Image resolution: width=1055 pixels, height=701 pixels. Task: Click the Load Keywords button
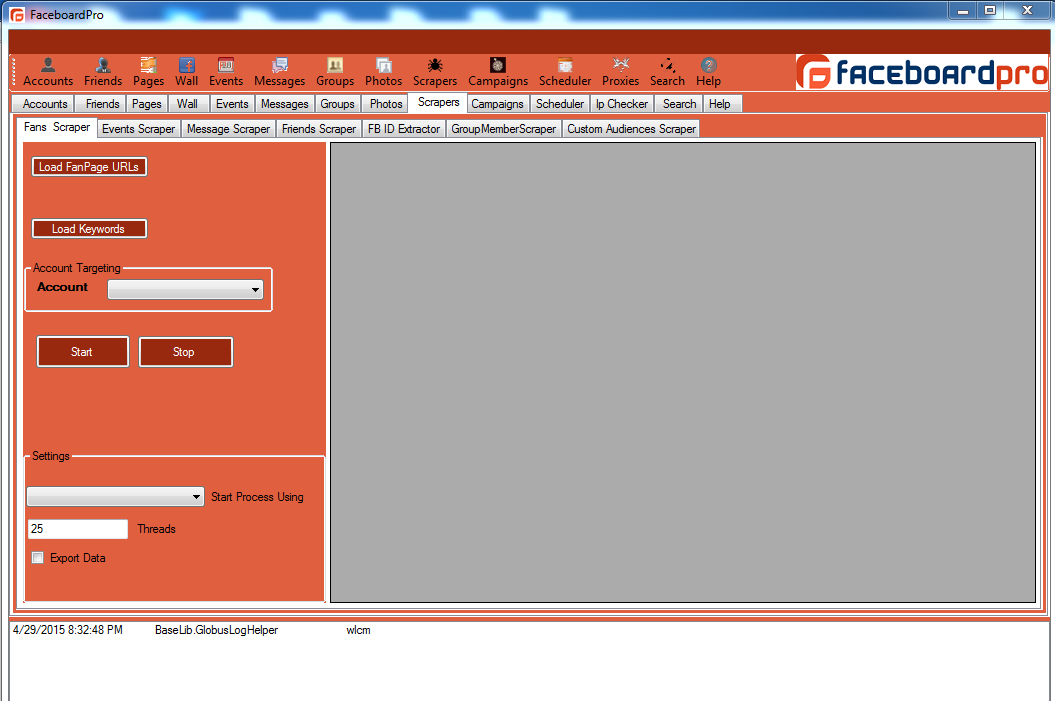click(89, 229)
